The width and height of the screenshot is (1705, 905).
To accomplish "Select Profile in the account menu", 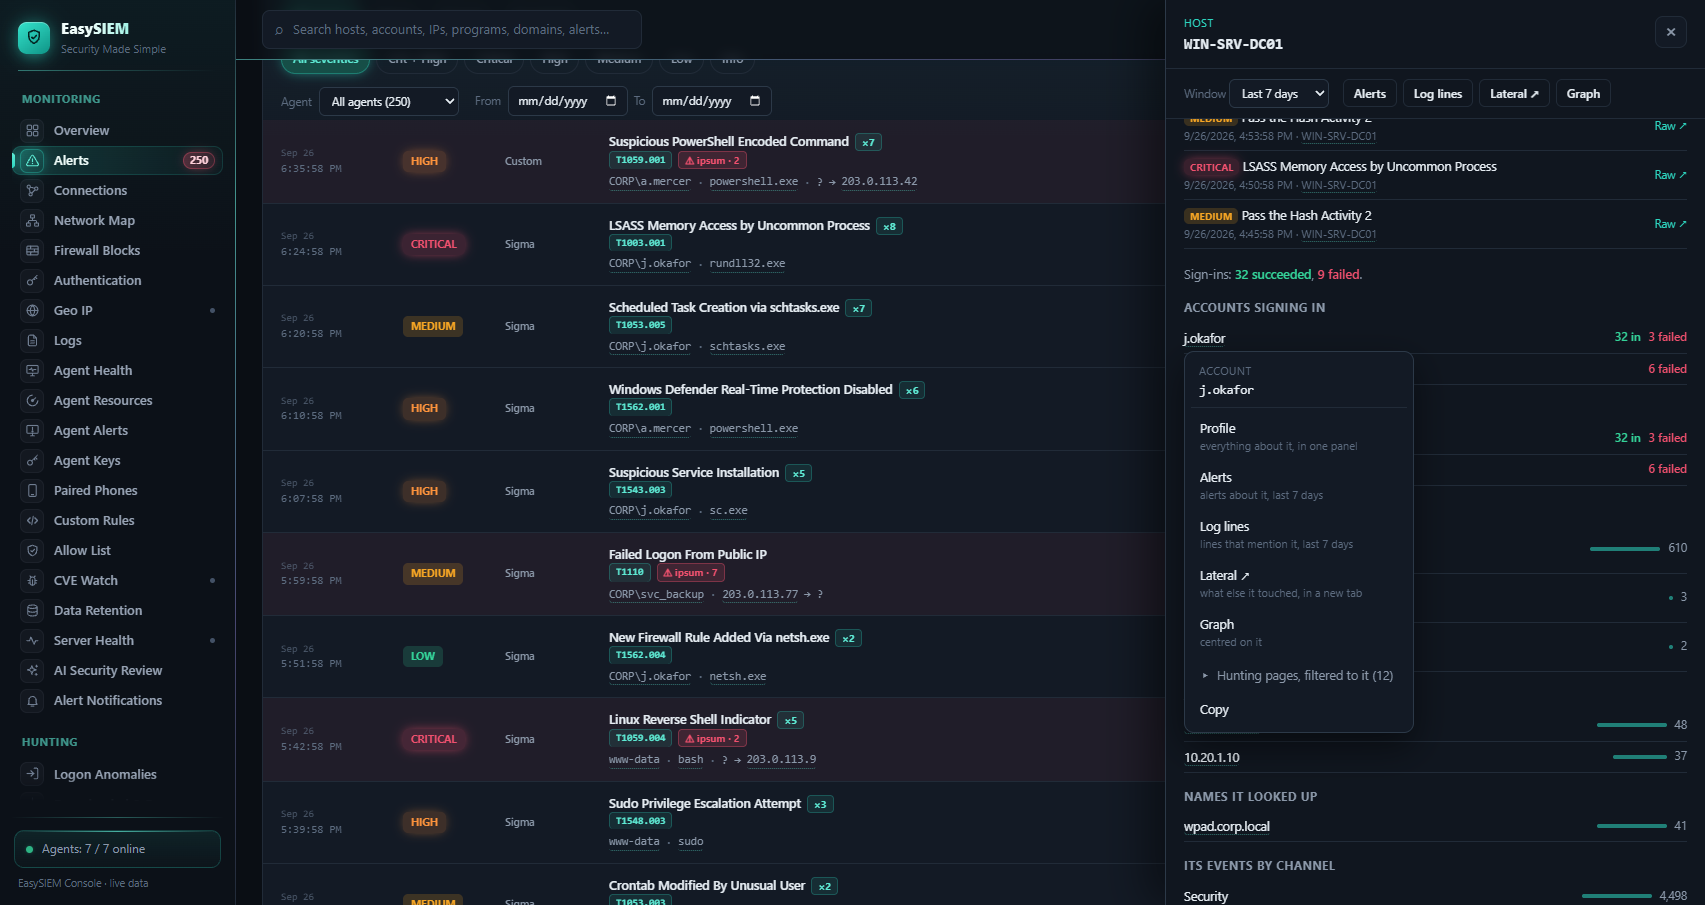I will point(1299,437).
